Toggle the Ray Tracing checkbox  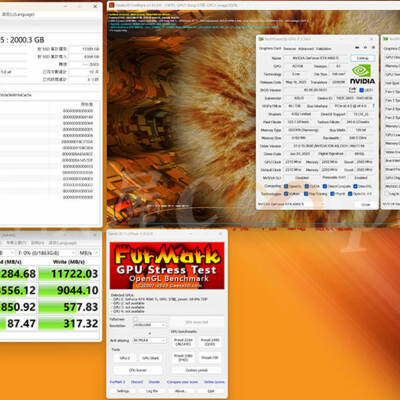tap(306, 194)
